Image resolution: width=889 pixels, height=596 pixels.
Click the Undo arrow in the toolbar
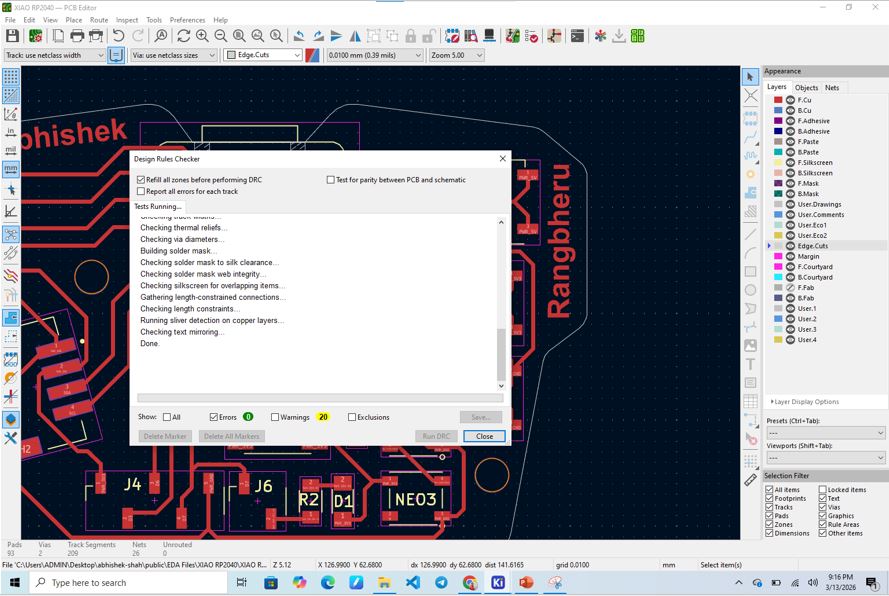coord(118,36)
